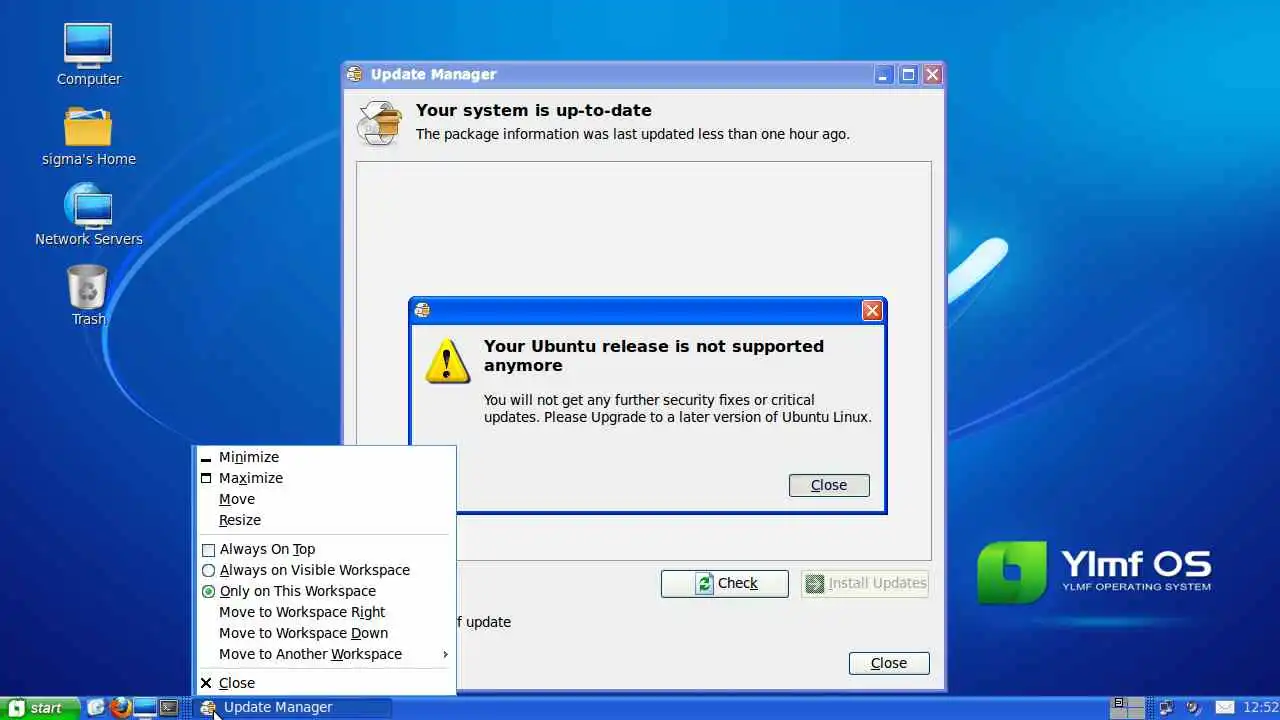Viewport: 1280px width, 720px height.
Task: Select Resize in the window menu
Action: click(x=324, y=520)
